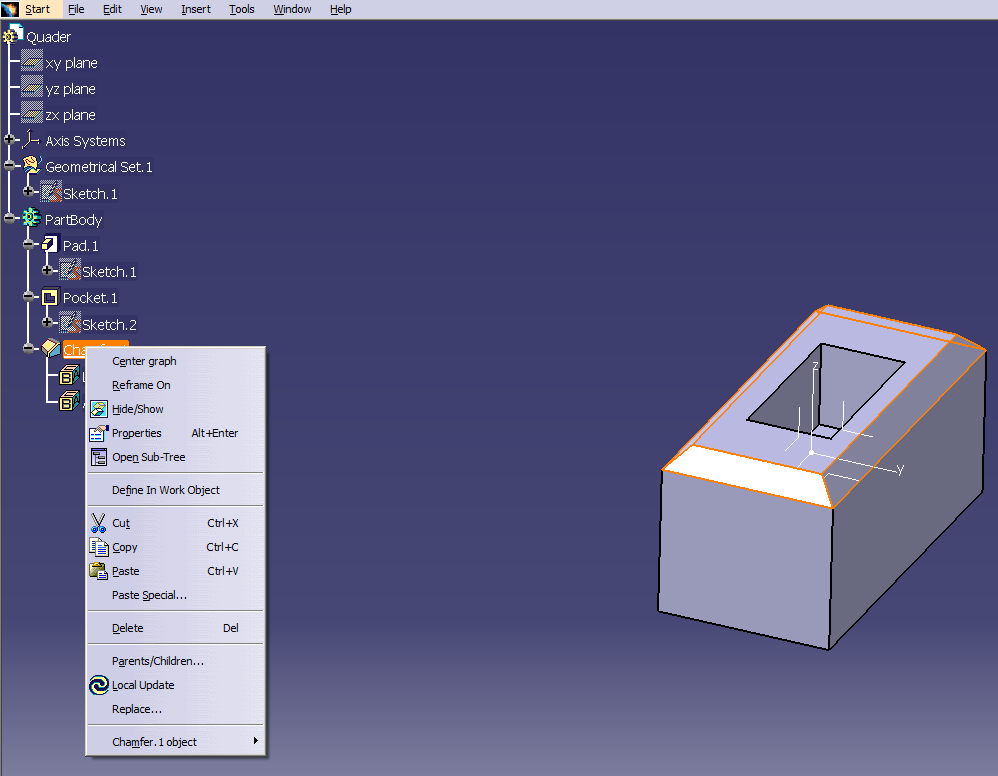
Task: Open the Insert menu in menu bar
Action: click(195, 9)
